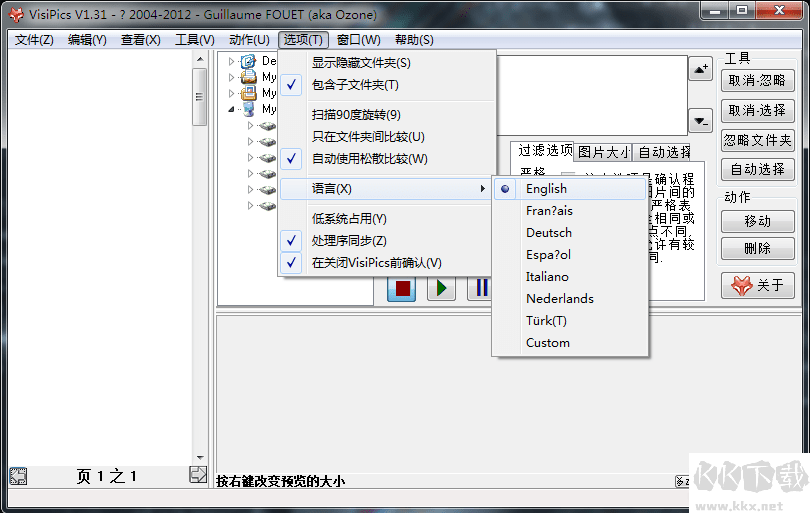Click the left panel scrollbar up arrow
The image size is (810, 513).
pyautogui.click(x=200, y=59)
